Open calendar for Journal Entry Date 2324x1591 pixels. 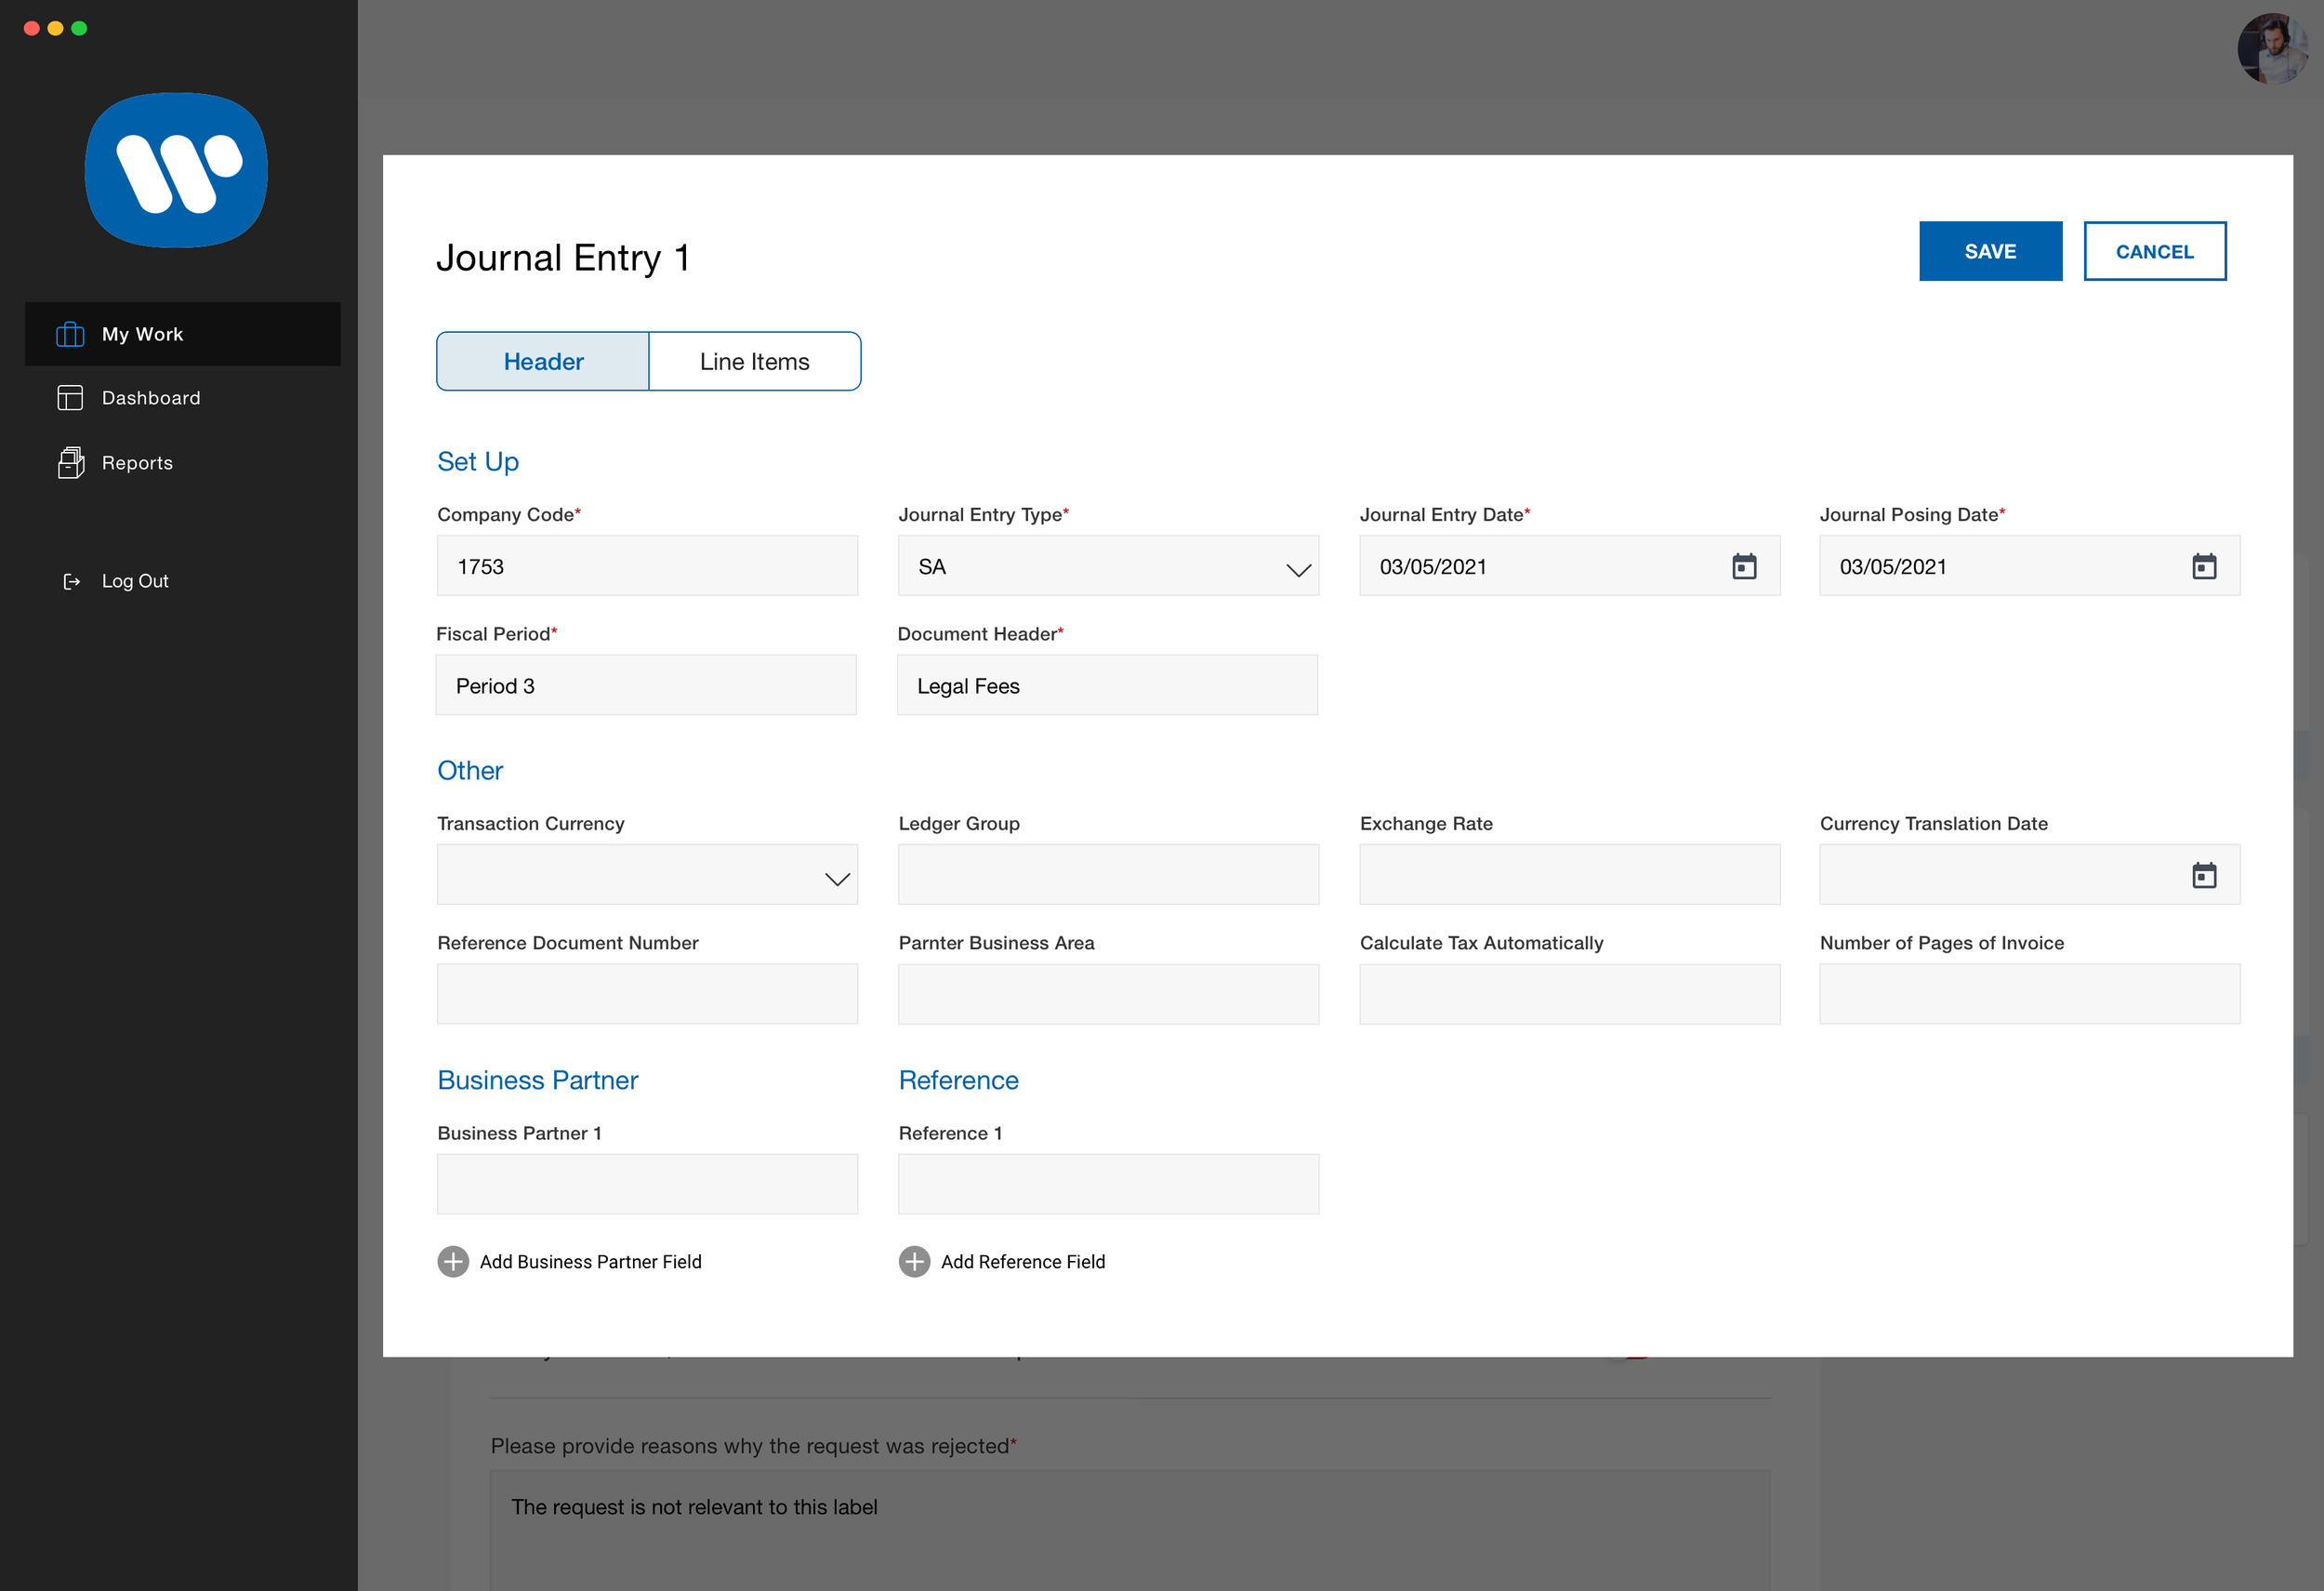[1744, 567]
